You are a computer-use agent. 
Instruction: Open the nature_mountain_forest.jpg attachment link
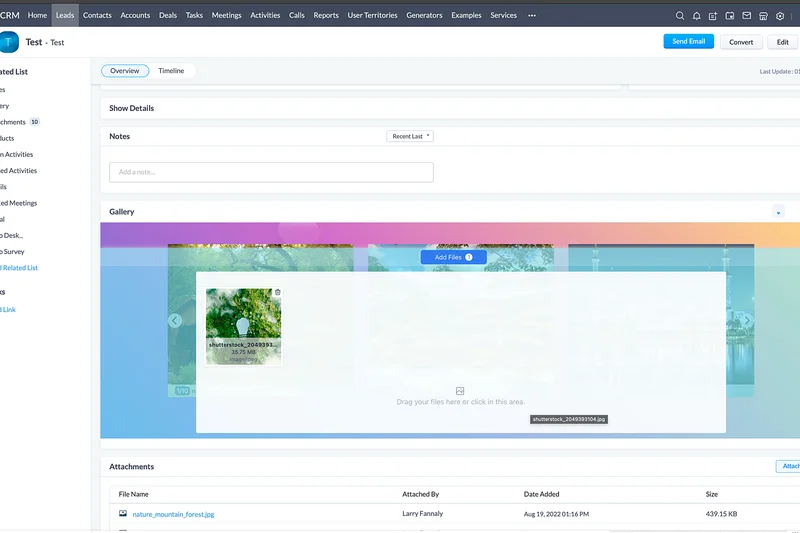point(173,514)
